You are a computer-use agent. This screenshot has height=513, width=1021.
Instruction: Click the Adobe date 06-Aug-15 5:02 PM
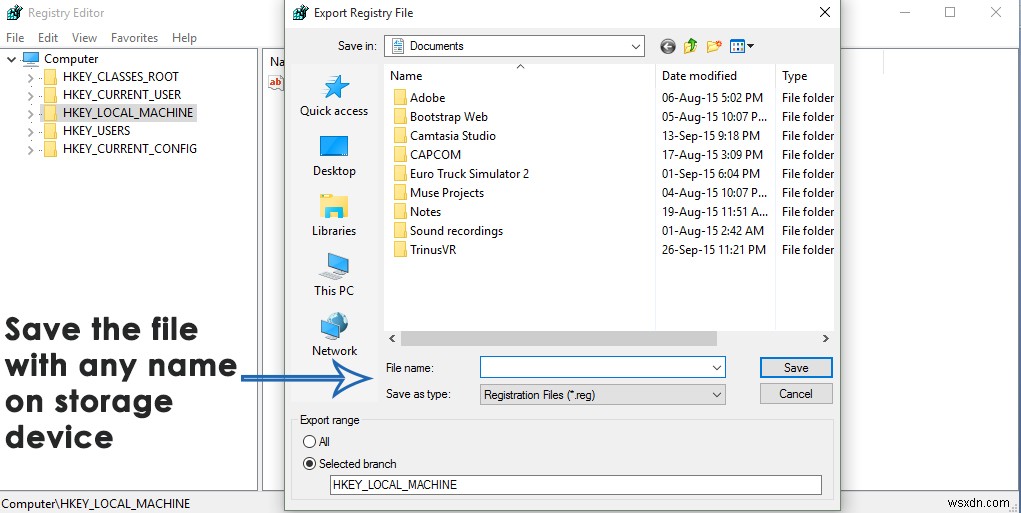pyautogui.click(x=712, y=98)
